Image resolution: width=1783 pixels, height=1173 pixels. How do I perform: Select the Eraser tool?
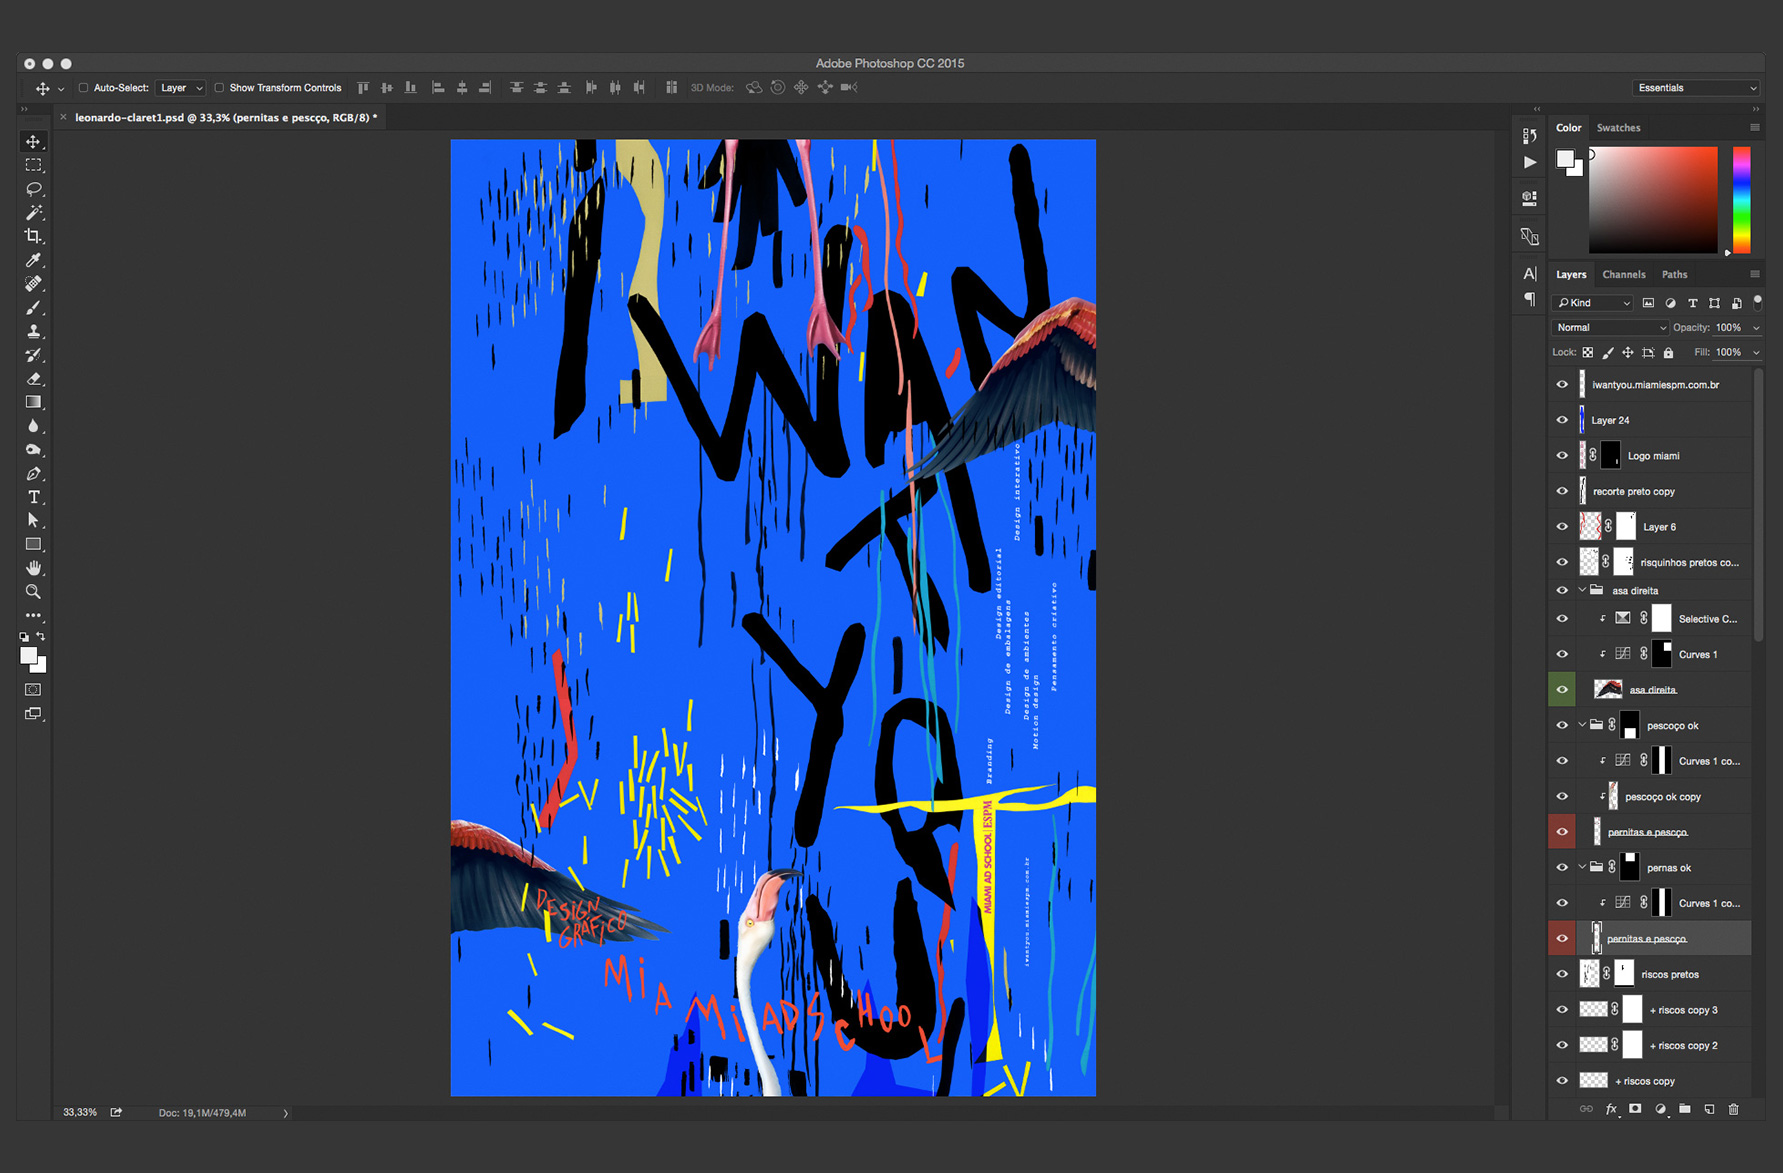33,379
